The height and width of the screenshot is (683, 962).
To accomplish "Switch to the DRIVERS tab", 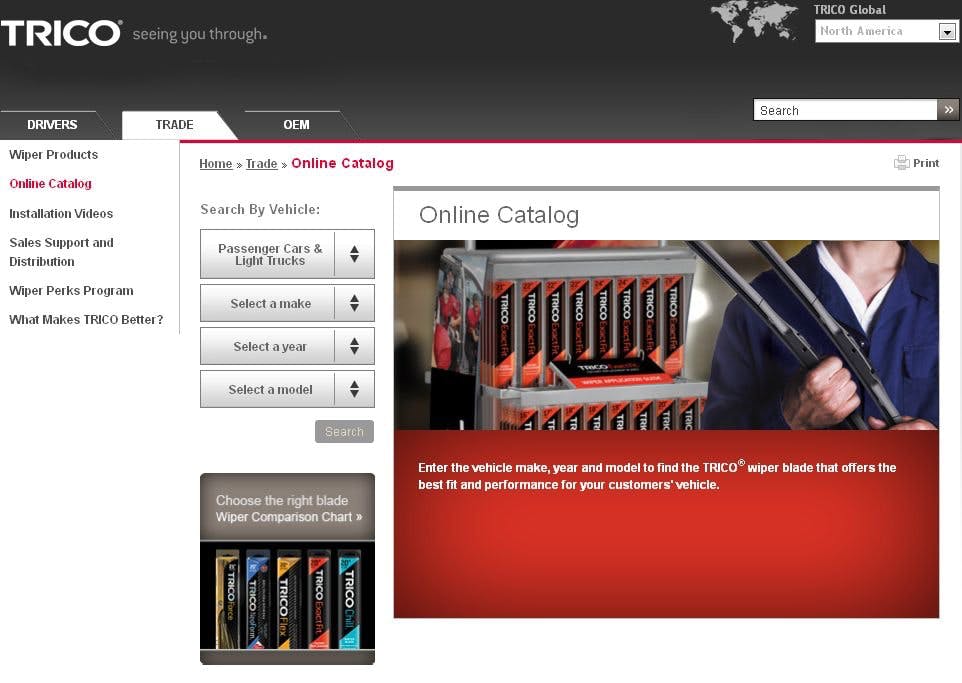I will pos(52,125).
